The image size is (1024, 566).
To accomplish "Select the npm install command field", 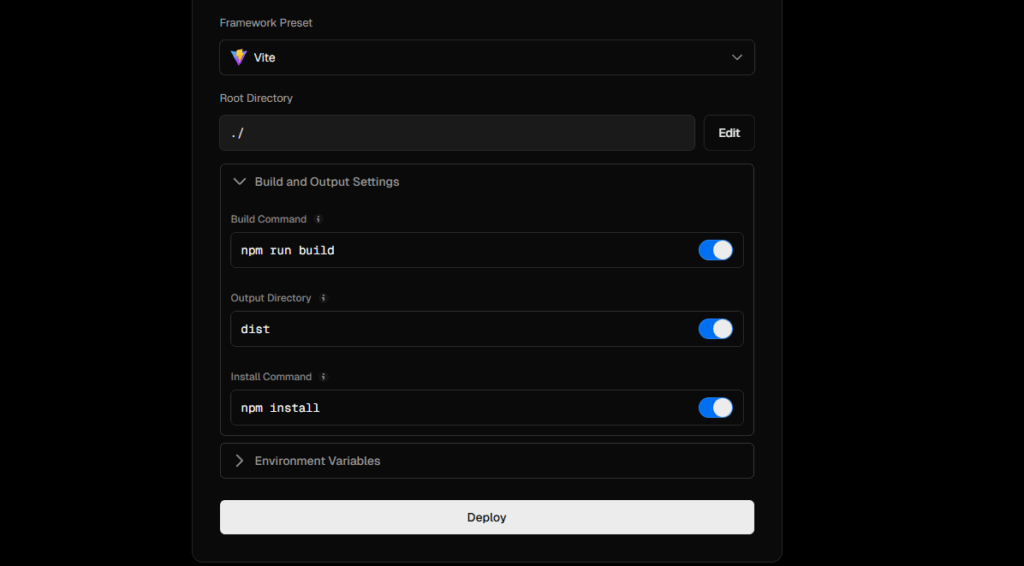I will click(x=460, y=408).
